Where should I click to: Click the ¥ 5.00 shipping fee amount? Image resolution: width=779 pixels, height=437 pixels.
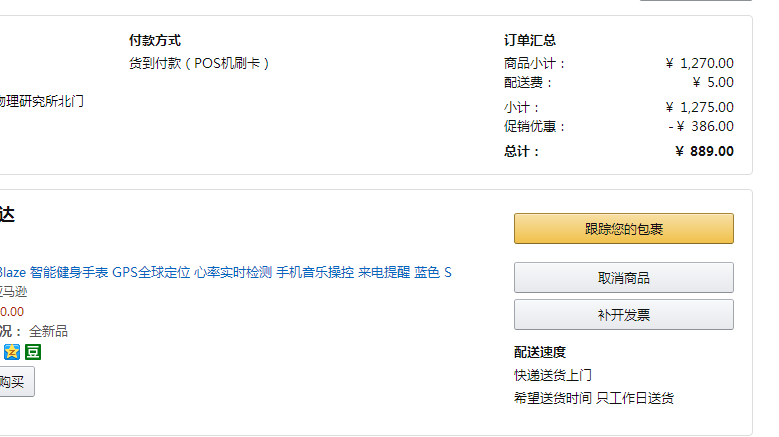(713, 82)
